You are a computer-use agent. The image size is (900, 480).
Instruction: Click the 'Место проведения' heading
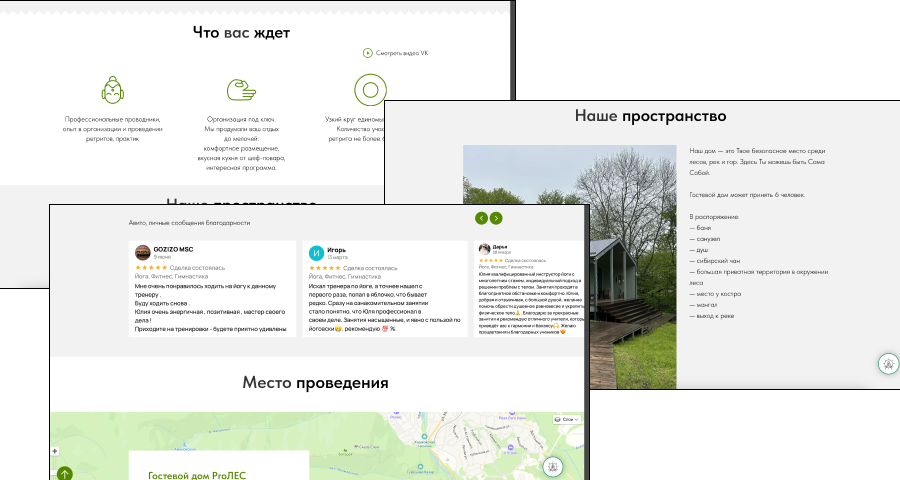(315, 382)
